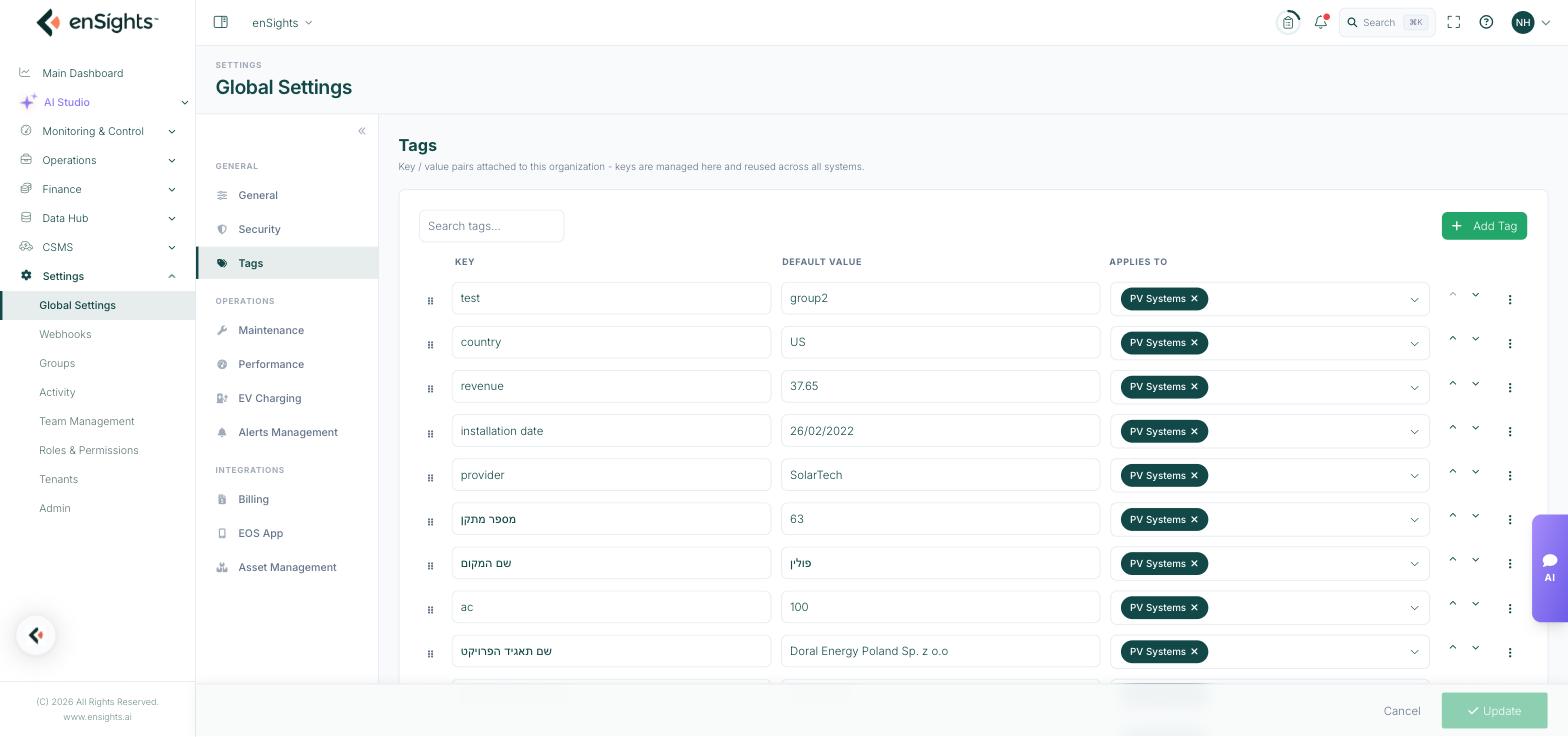Grab the drag handle of the revenue tag
The width and height of the screenshot is (1568, 737).
(430, 389)
